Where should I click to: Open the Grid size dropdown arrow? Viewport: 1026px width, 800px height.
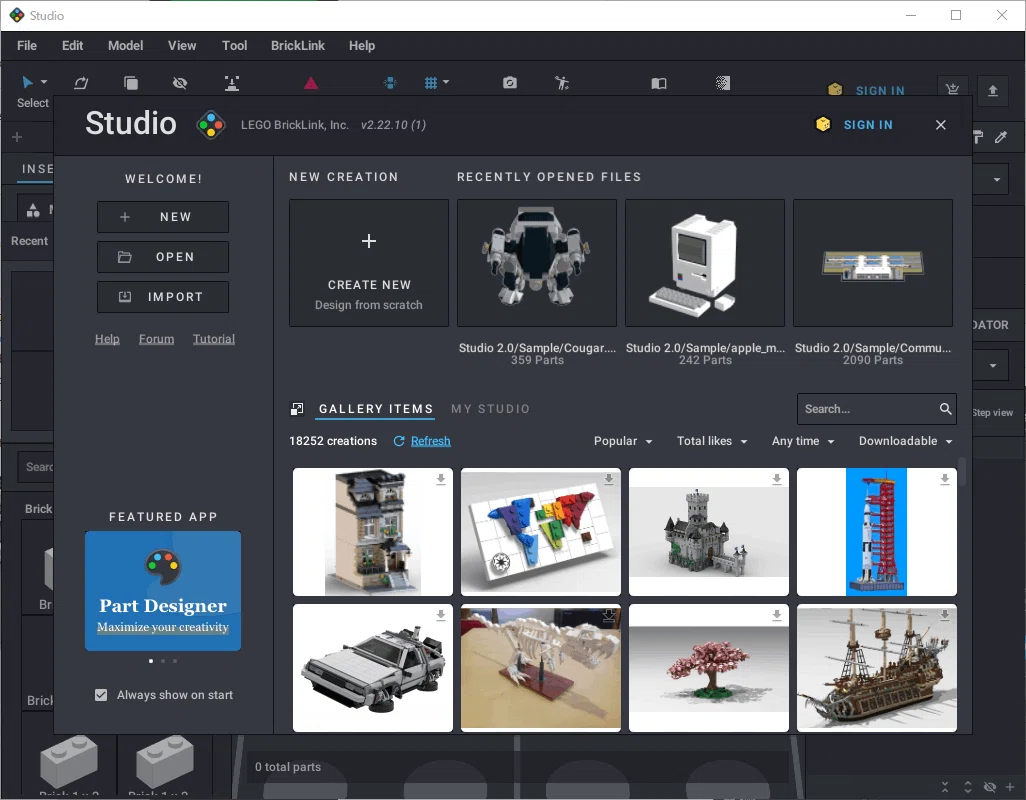[x=446, y=82]
